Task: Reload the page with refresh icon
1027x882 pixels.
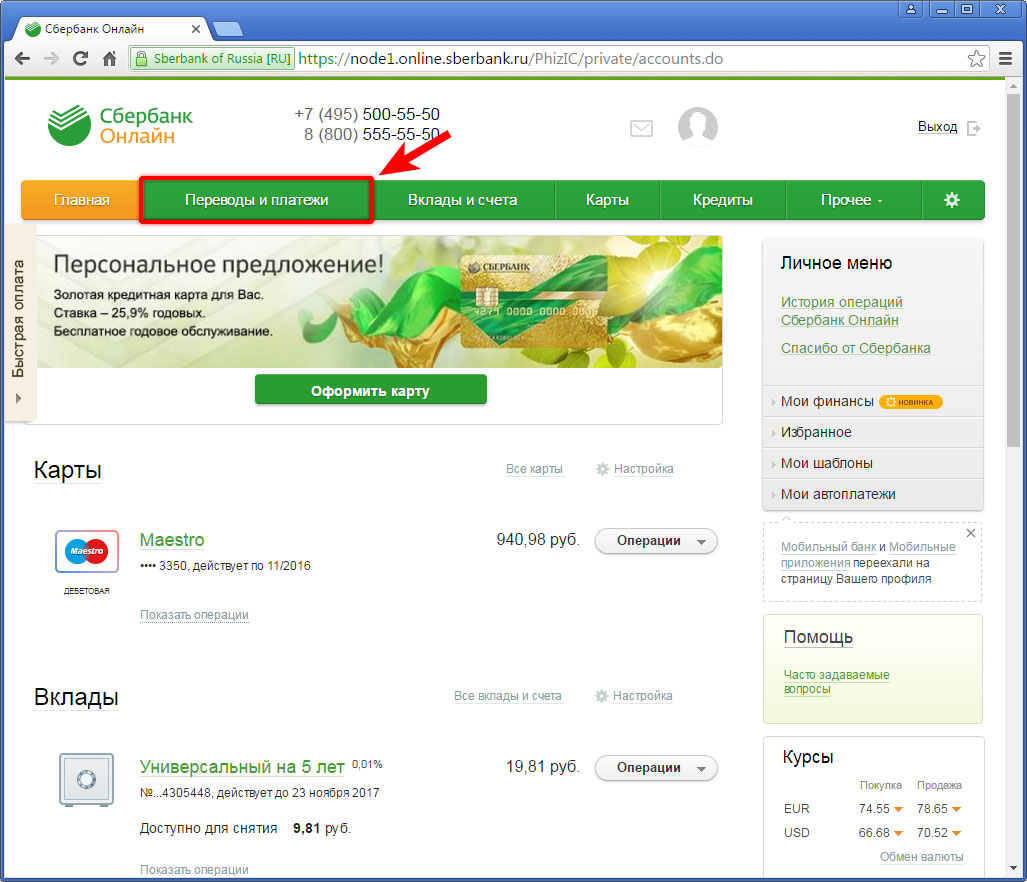Action: (x=80, y=59)
